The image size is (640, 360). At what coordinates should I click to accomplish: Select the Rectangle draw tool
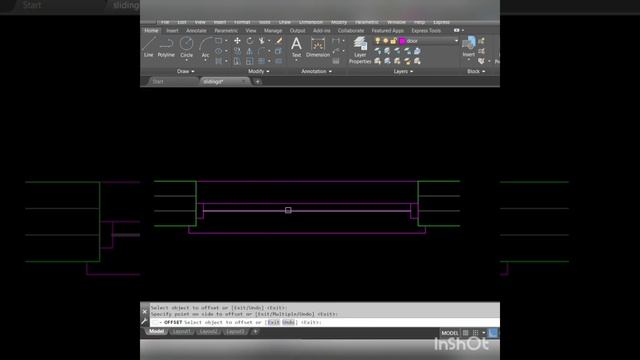pyautogui.click(x=219, y=41)
